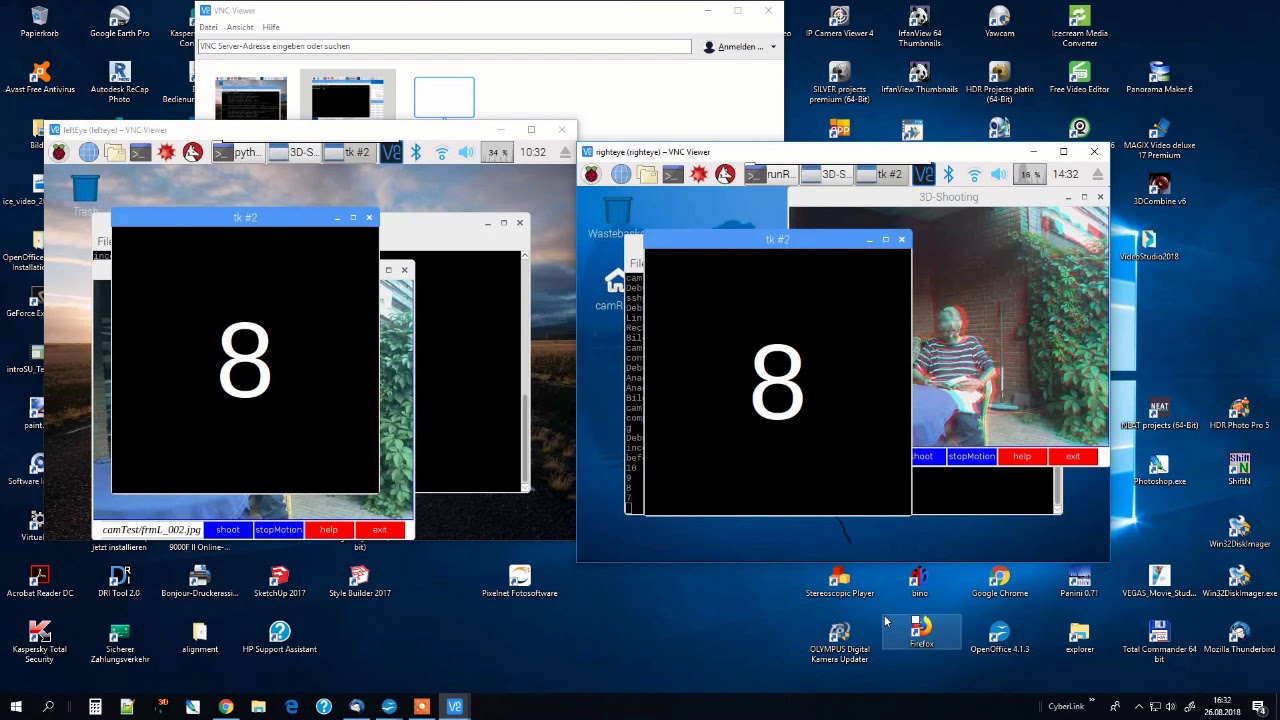Image resolution: width=1280 pixels, height=720 pixels.
Task: Switch to runR... taskbar item in righteye
Action: click(x=770, y=174)
